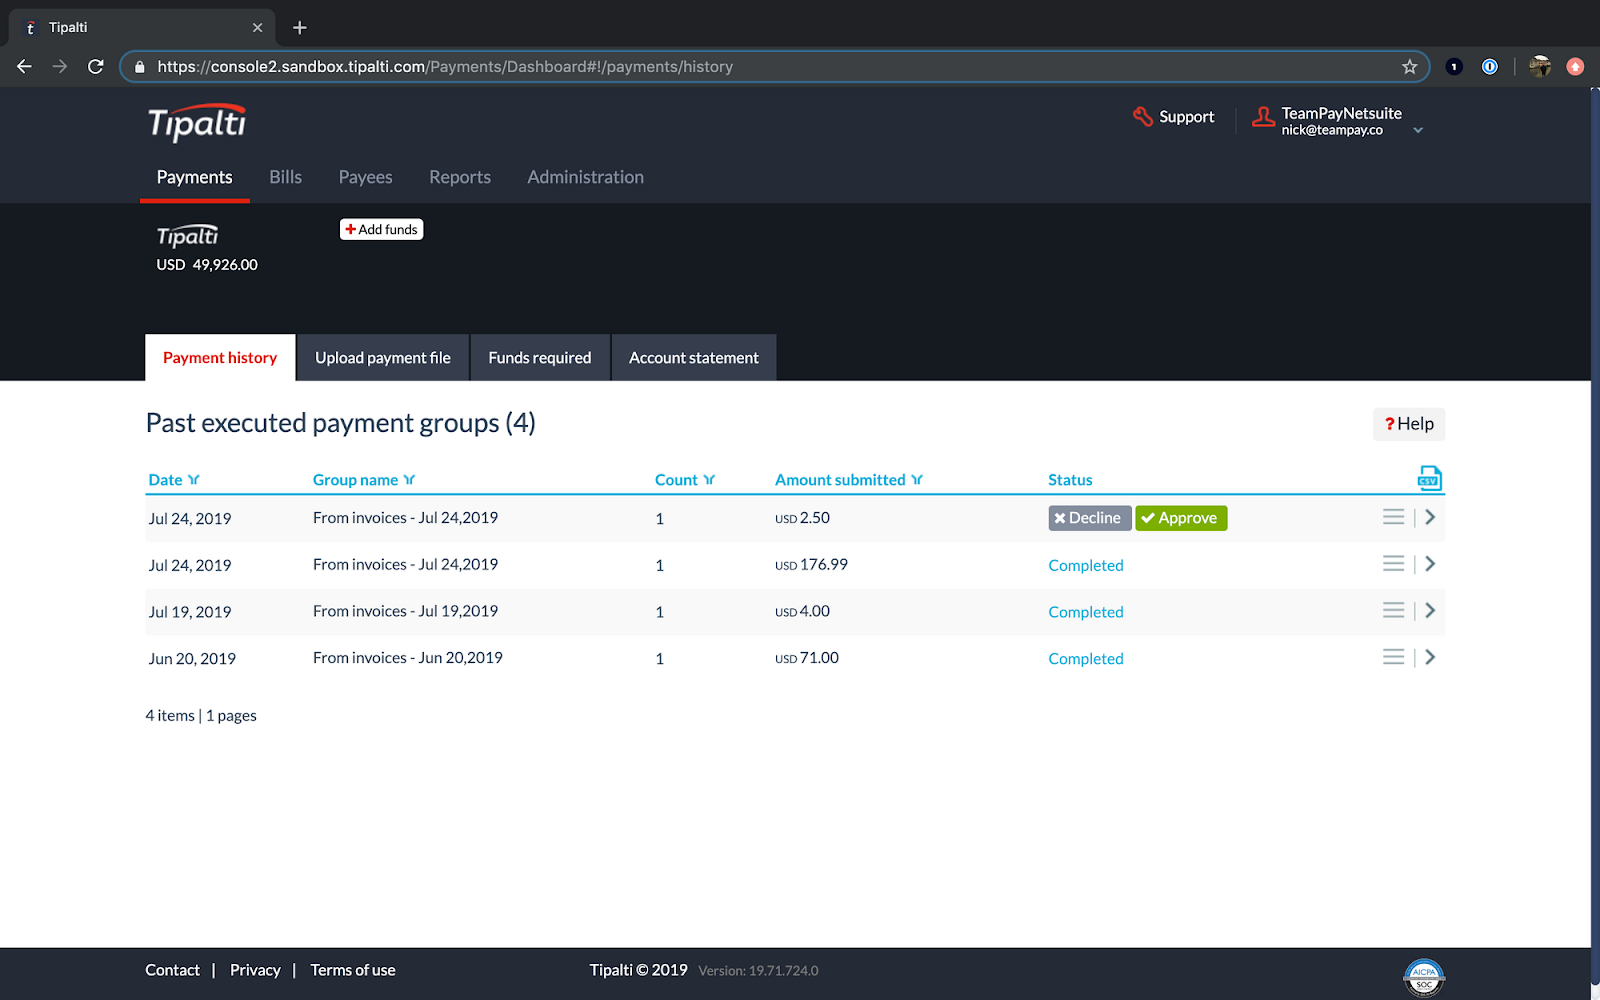Open Support wrench link
This screenshot has height=1000, width=1600.
pos(1174,117)
